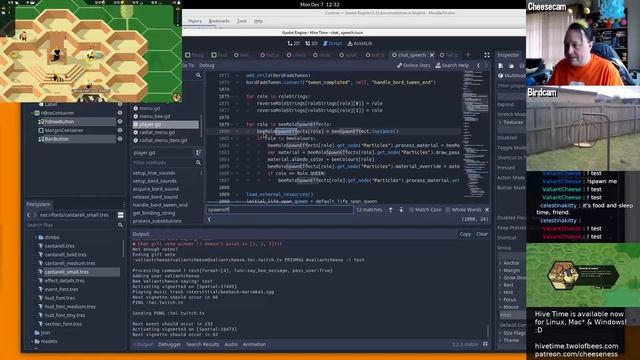The height and width of the screenshot is (360, 640).
Task: Open the AssetLib workspace
Action: click(x=360, y=43)
